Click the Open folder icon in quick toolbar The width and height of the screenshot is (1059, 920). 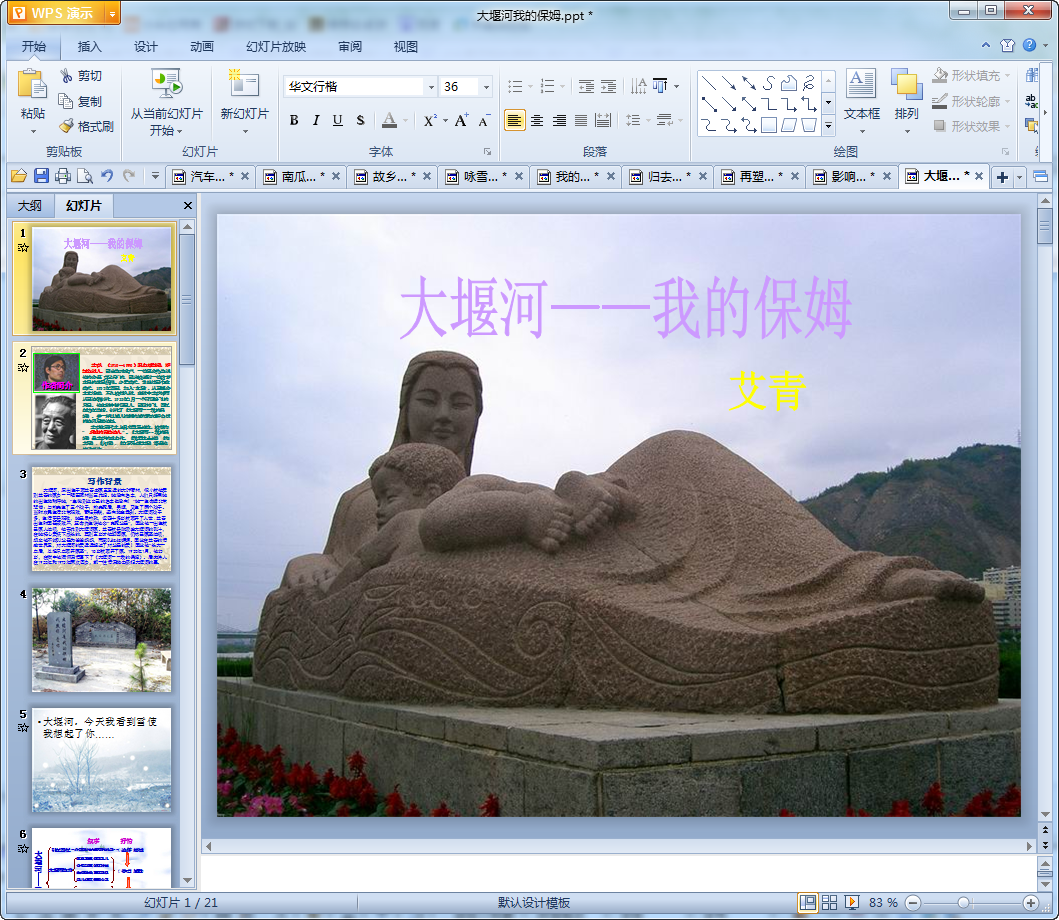coord(19,176)
